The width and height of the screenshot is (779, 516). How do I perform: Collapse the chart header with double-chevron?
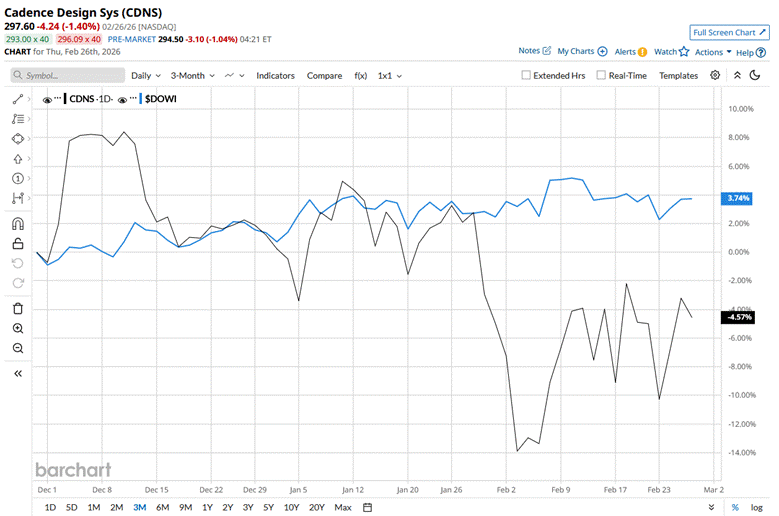737,75
